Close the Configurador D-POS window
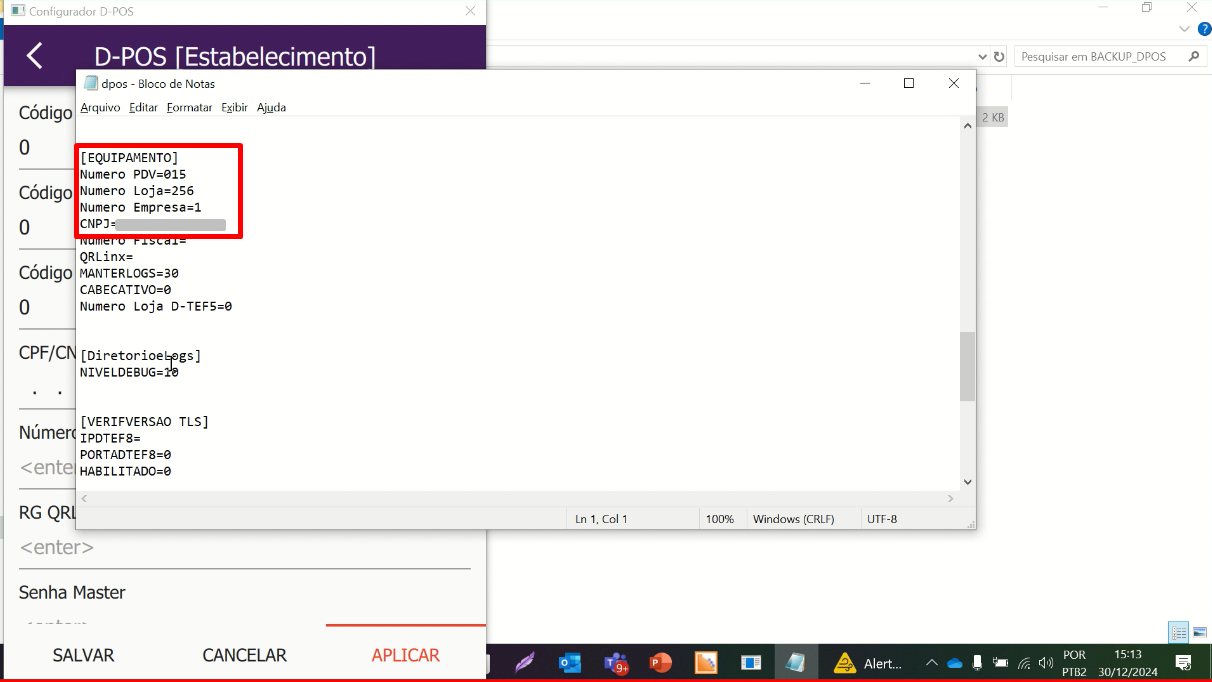This screenshot has height=682, width=1212. click(470, 11)
